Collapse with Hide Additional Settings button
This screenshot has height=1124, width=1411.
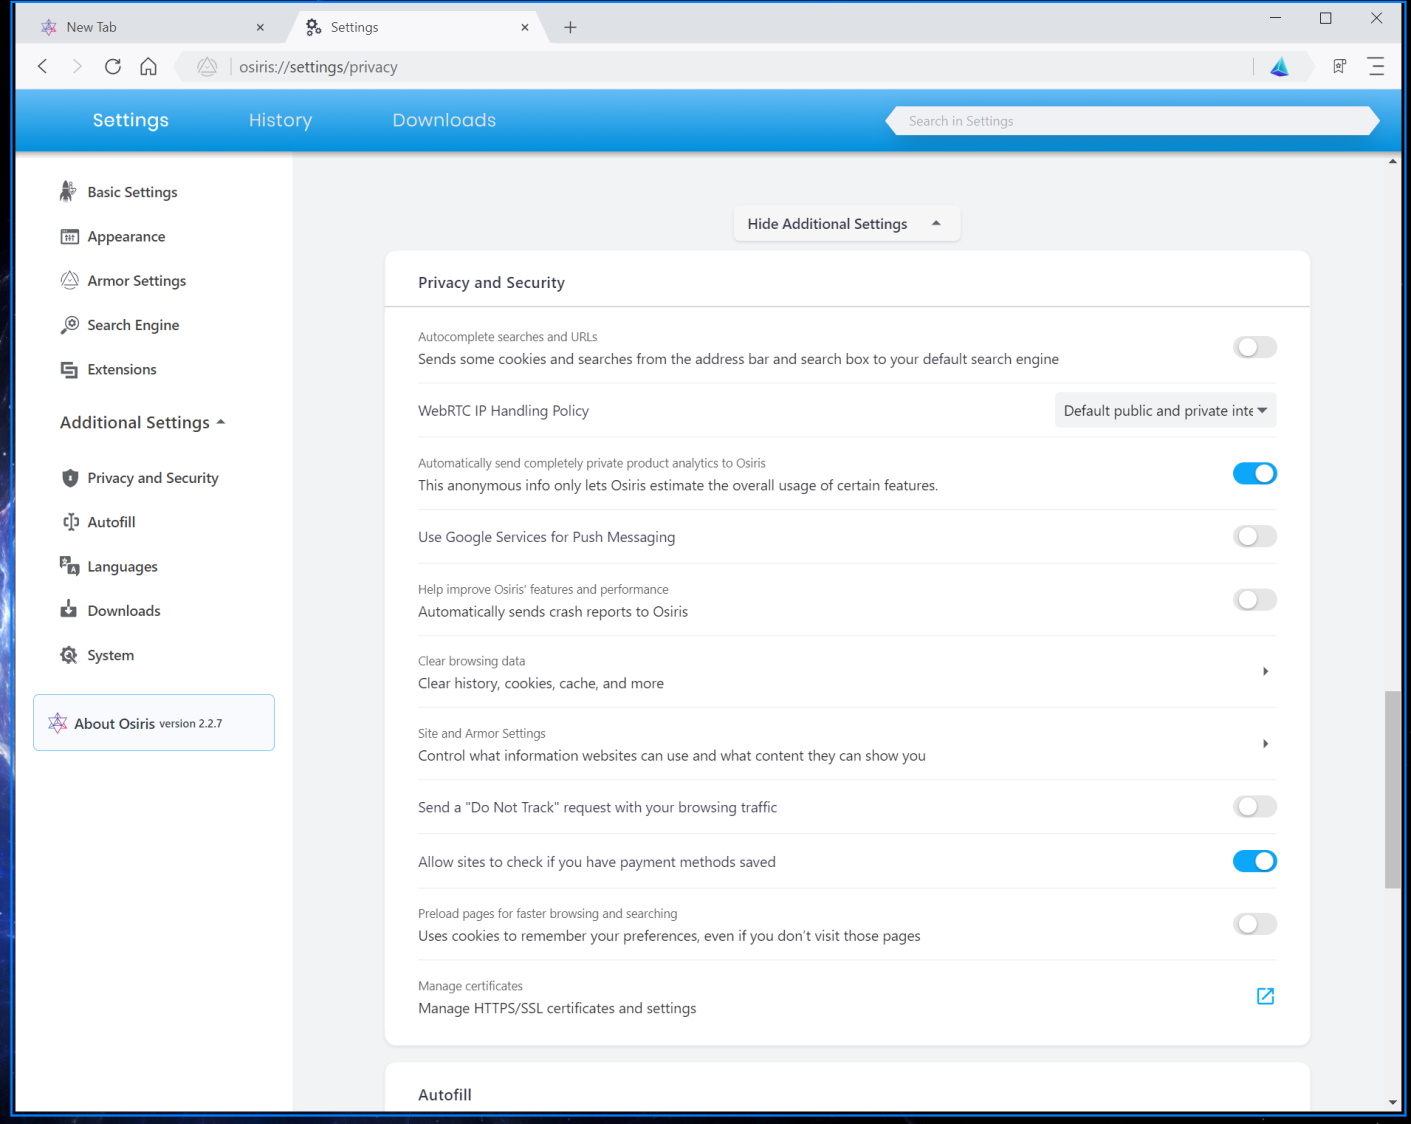coord(846,224)
